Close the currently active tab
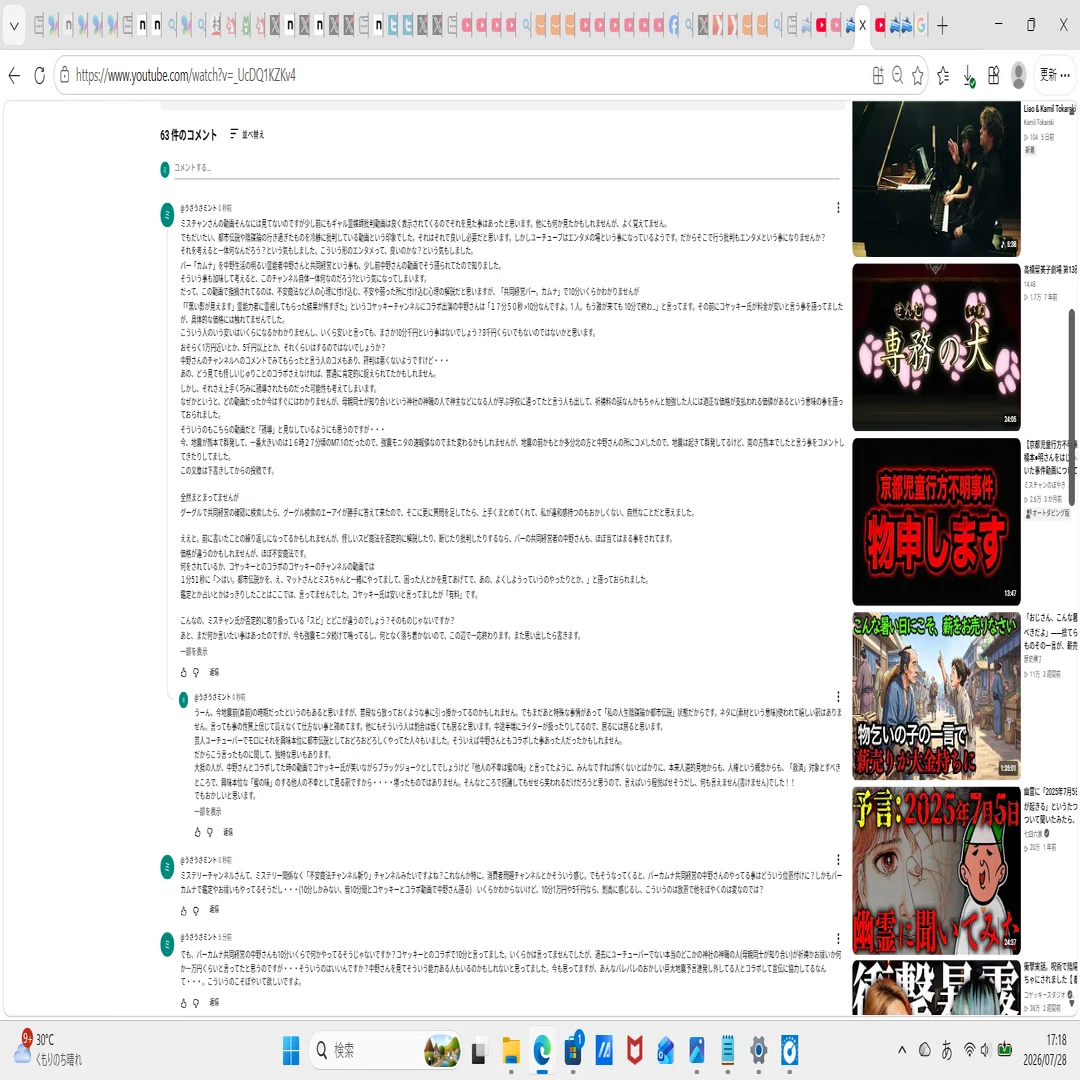The image size is (1080, 1080). pyautogui.click(x=862, y=25)
